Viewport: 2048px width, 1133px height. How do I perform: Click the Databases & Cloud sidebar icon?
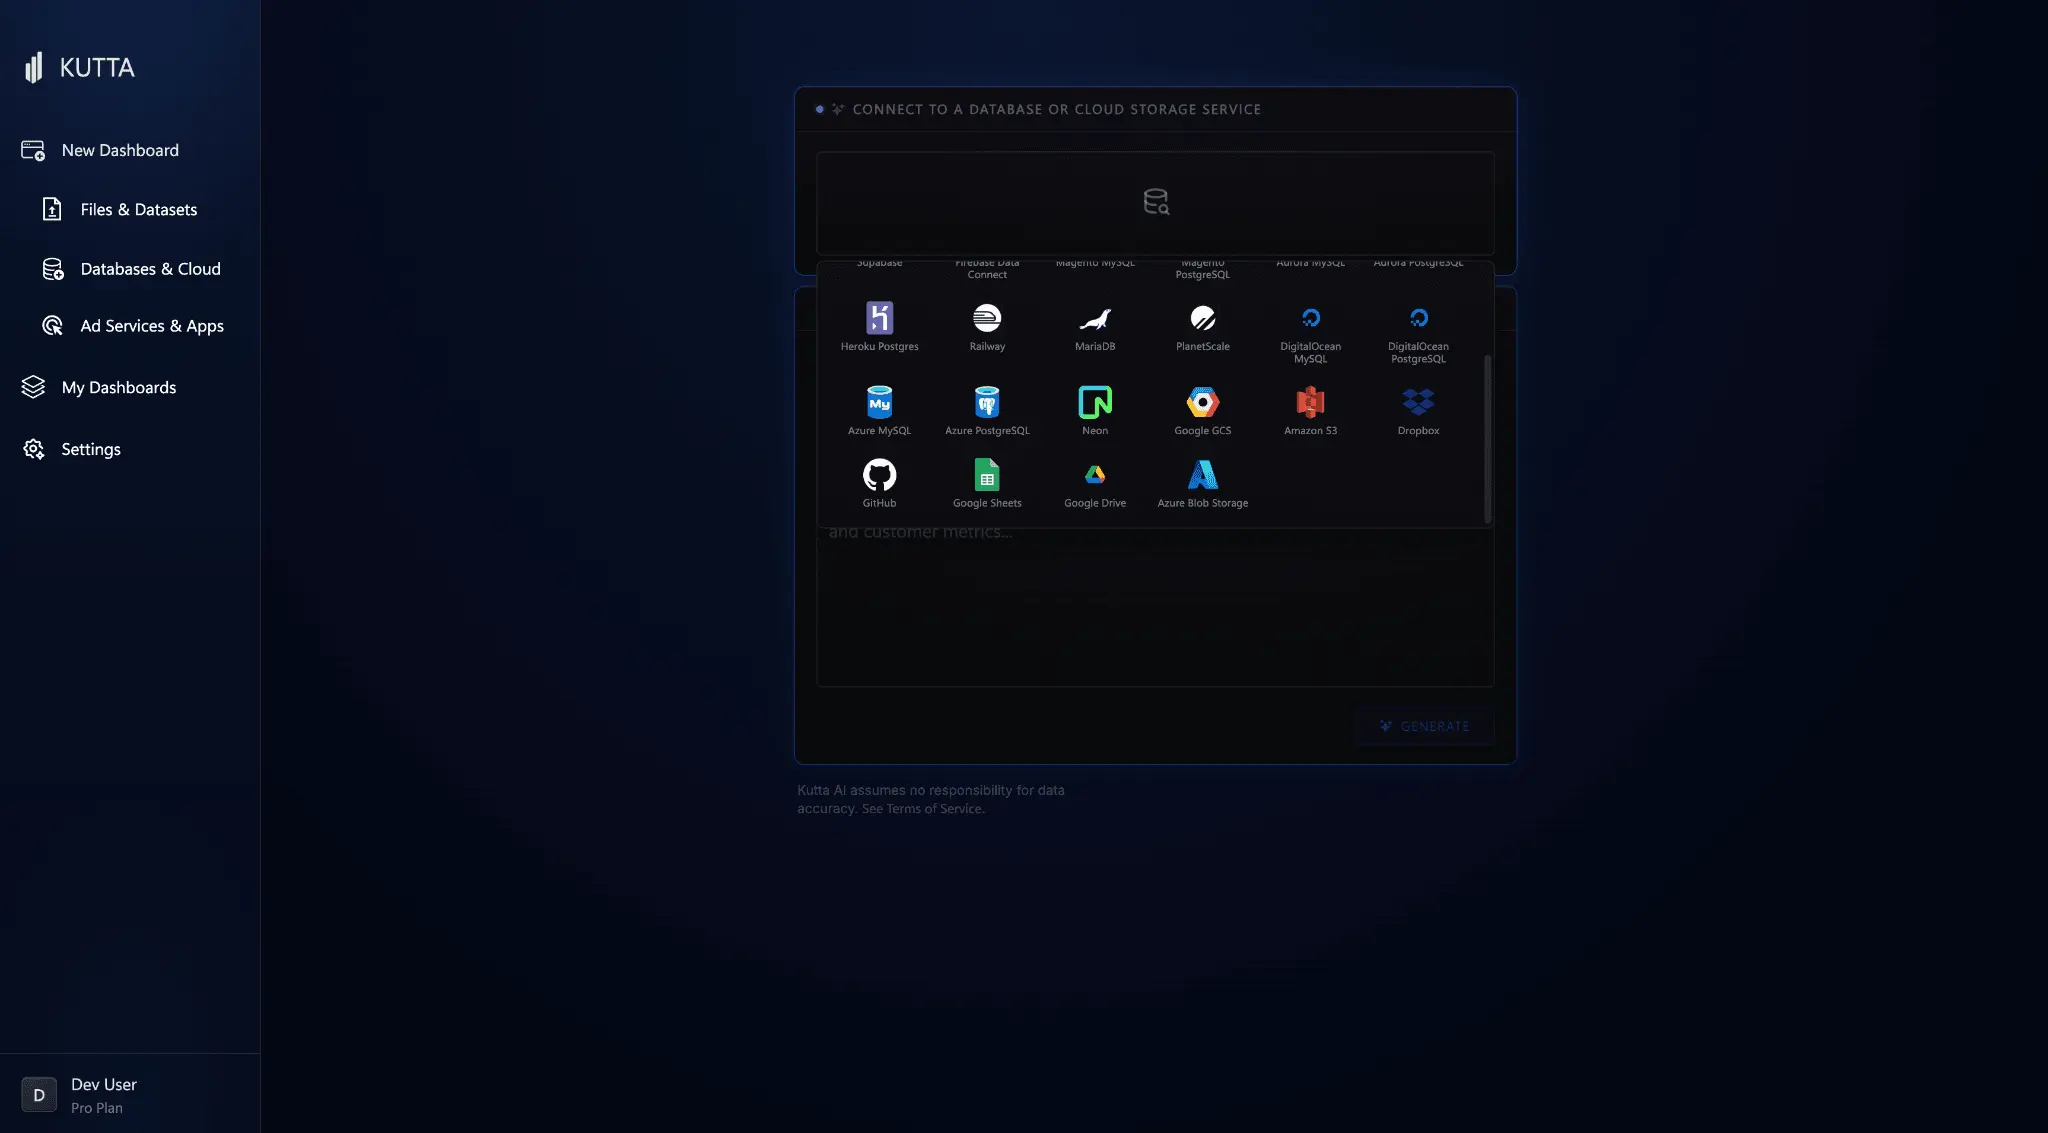[53, 269]
